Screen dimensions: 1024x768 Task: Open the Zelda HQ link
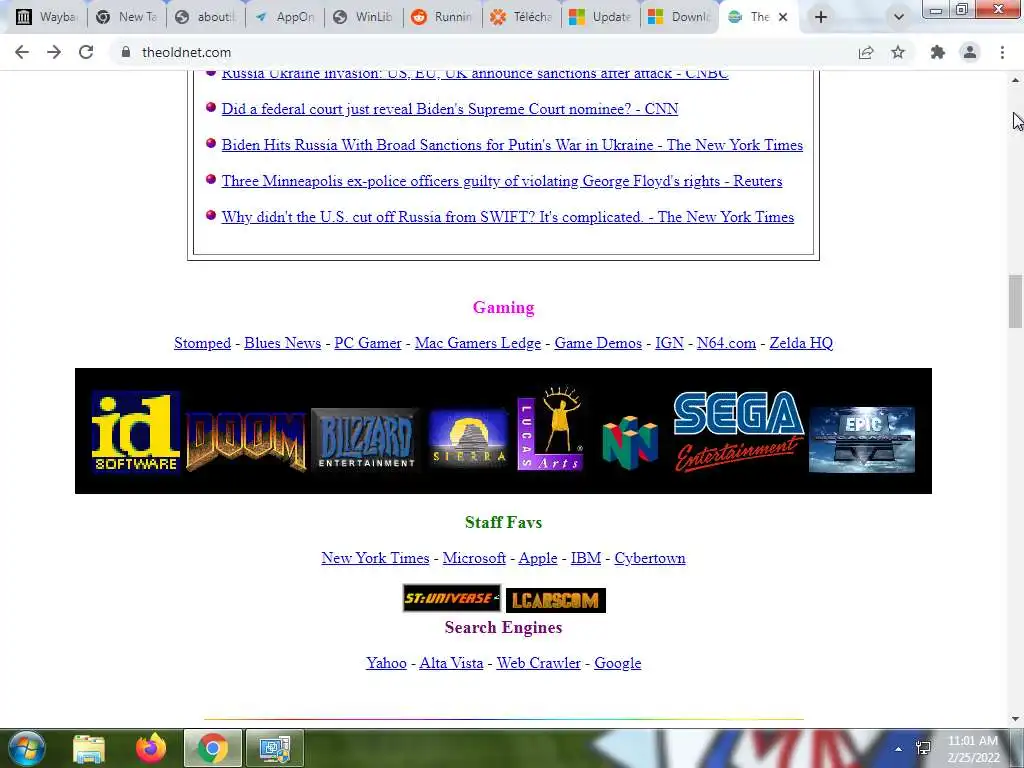coord(801,343)
